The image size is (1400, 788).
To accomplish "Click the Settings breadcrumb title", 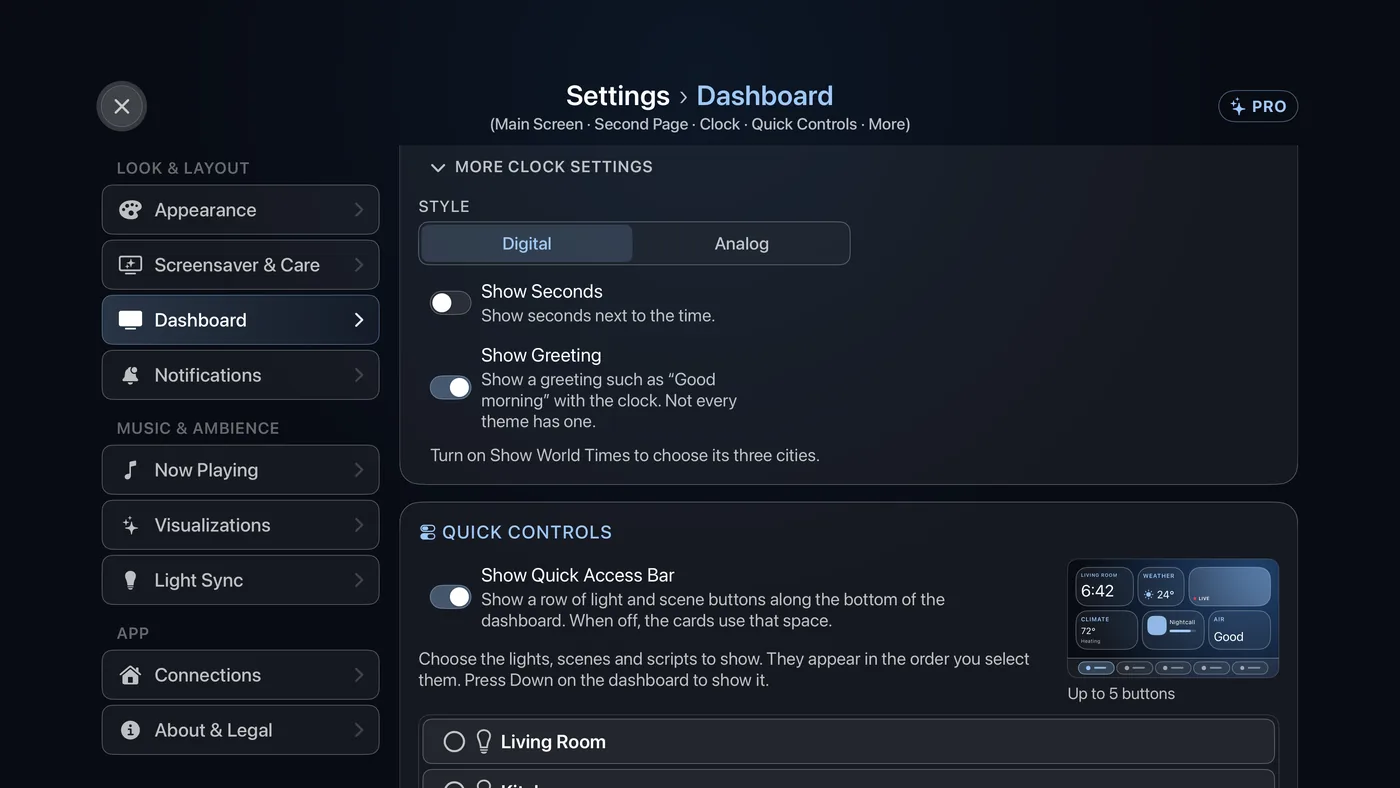I will click(x=618, y=96).
